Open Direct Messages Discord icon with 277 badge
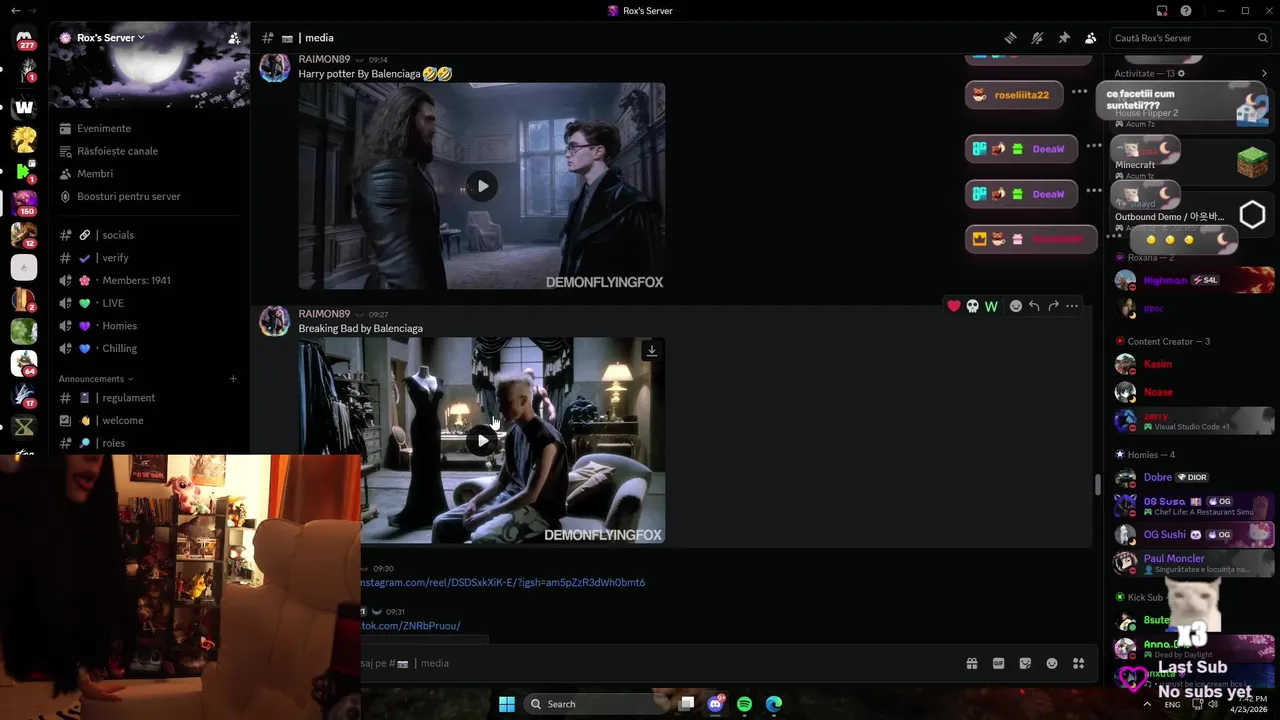 click(24, 38)
